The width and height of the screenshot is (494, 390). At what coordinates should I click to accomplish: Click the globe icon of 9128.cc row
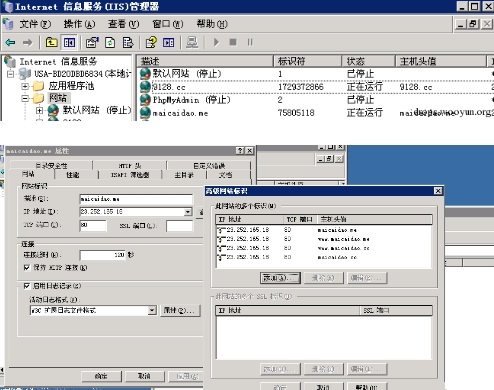click(x=145, y=87)
